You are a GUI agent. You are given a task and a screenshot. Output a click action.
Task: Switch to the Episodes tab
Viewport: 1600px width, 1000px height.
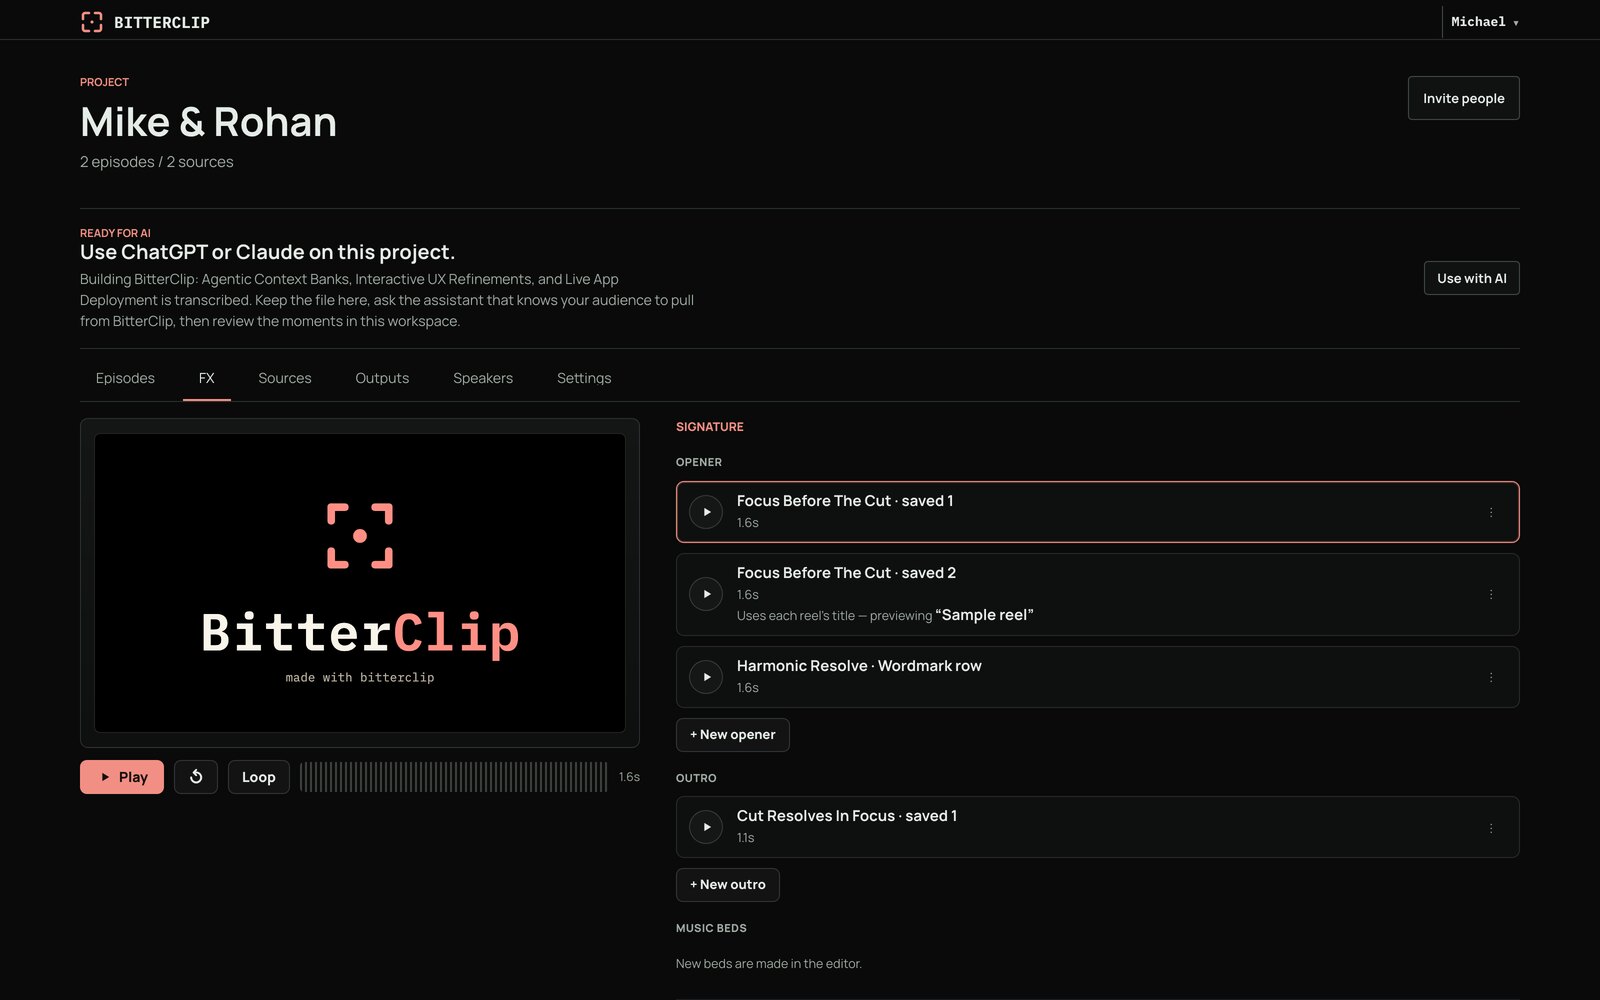(125, 378)
